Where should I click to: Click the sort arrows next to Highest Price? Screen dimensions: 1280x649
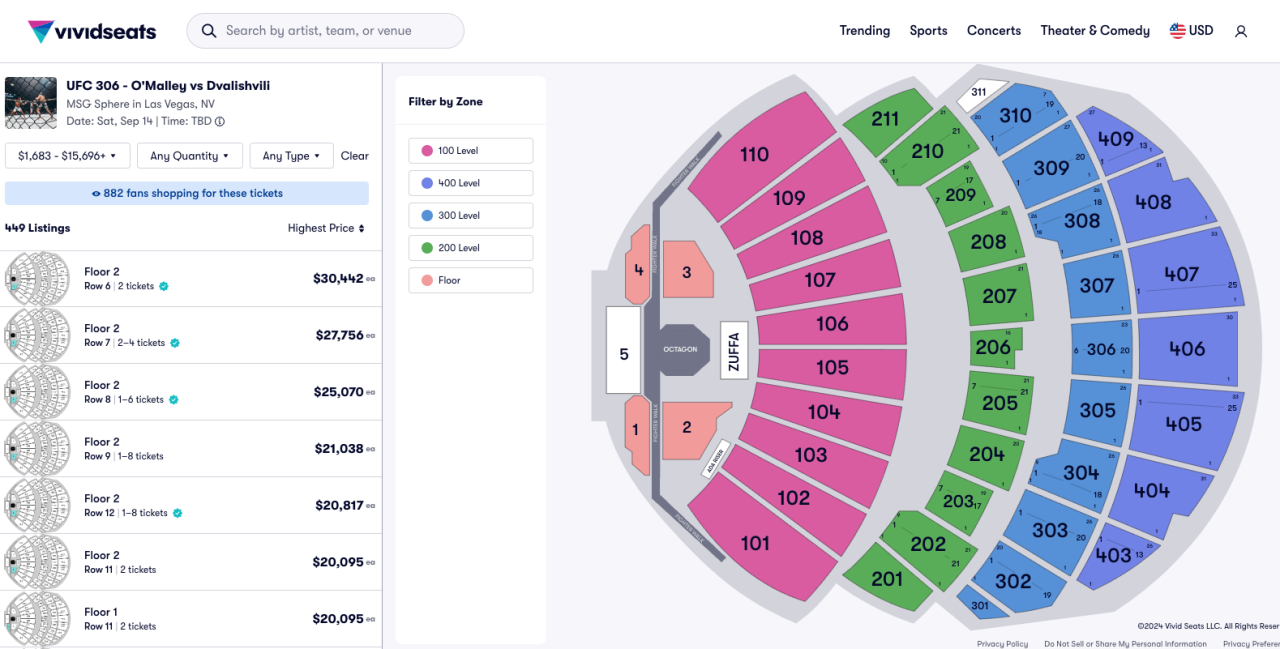coord(364,228)
